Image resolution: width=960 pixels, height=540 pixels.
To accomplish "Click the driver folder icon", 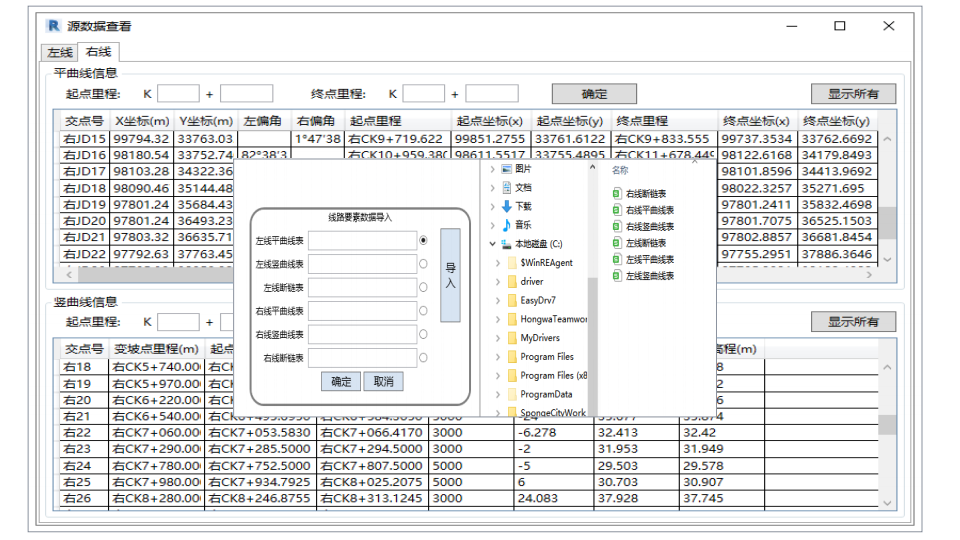I will [512, 282].
